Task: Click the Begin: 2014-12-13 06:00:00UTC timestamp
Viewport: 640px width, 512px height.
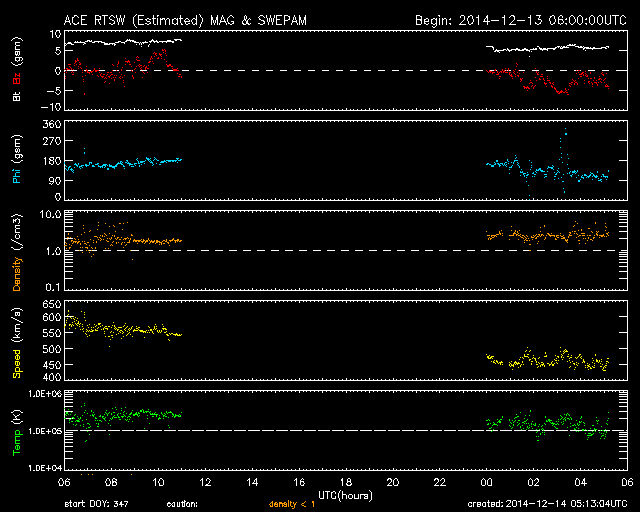Action: 521,20
